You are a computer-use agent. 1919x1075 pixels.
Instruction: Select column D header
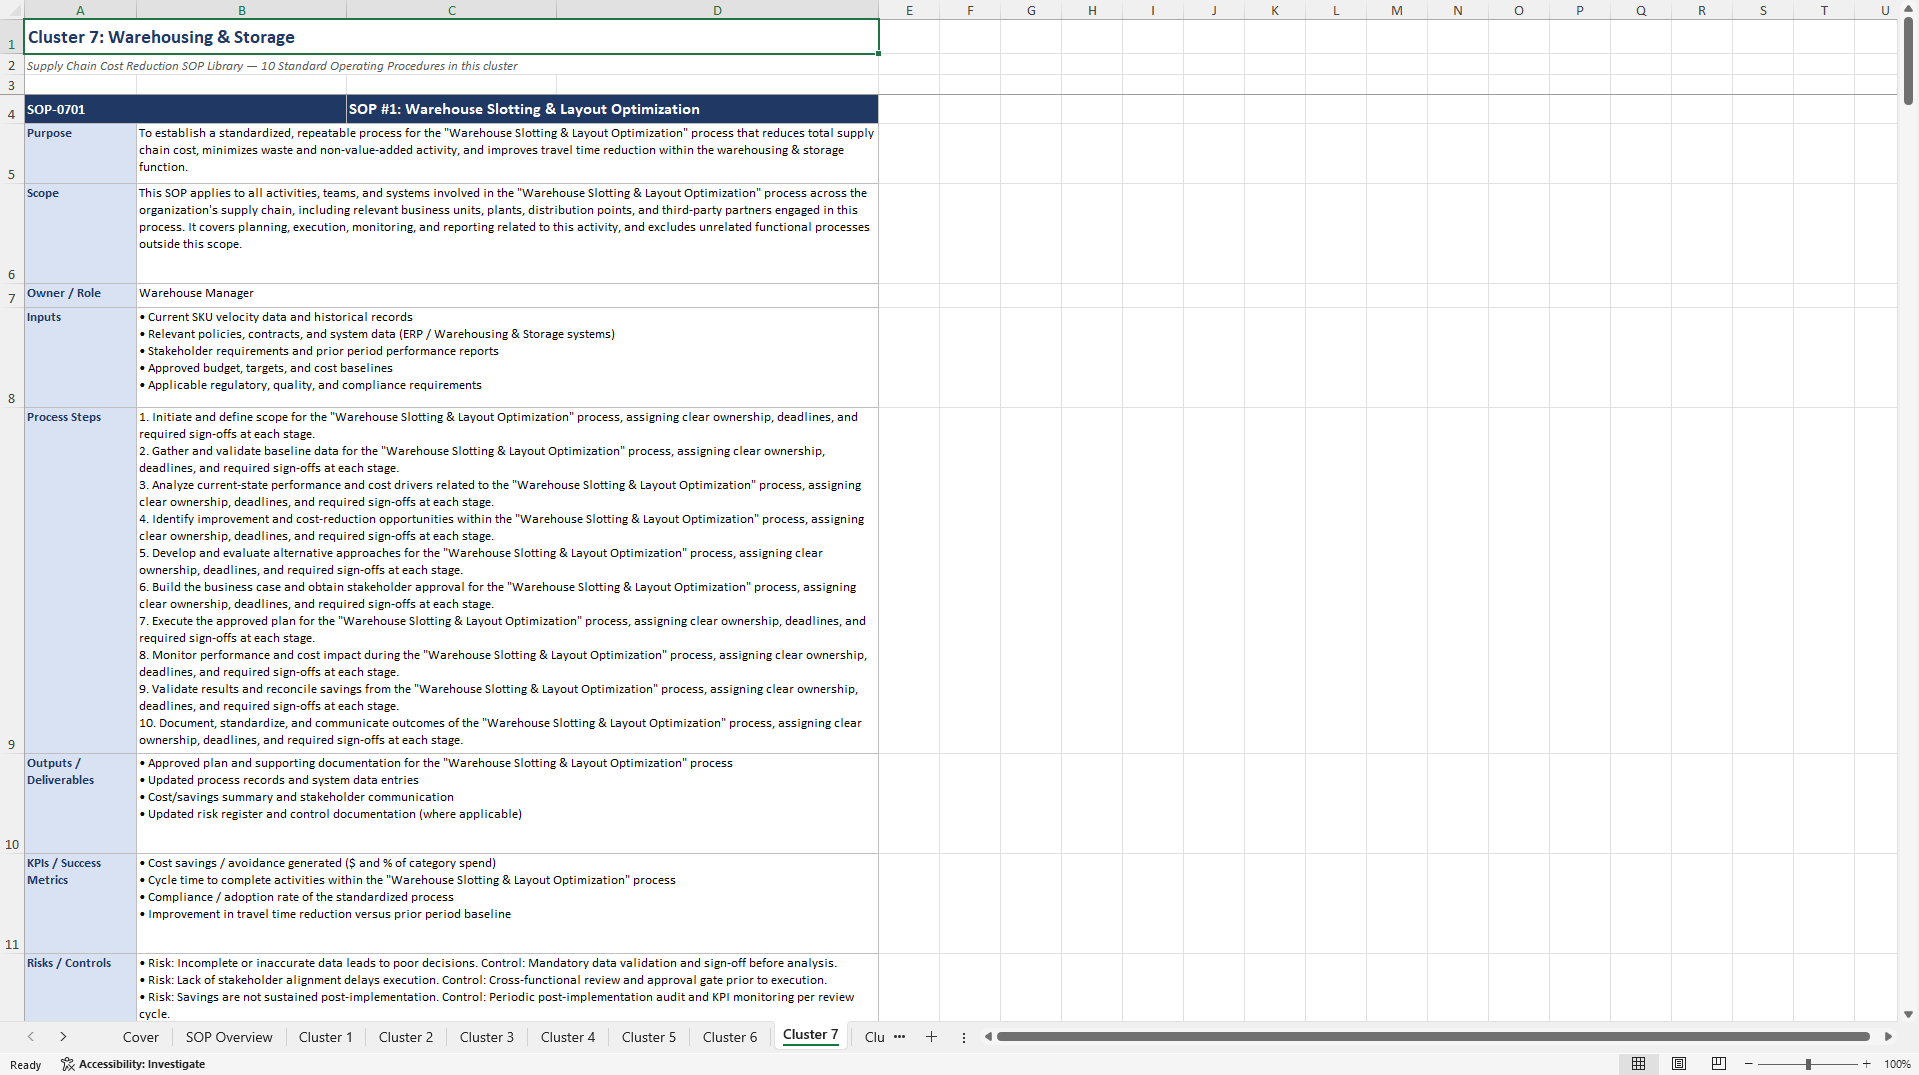point(717,10)
